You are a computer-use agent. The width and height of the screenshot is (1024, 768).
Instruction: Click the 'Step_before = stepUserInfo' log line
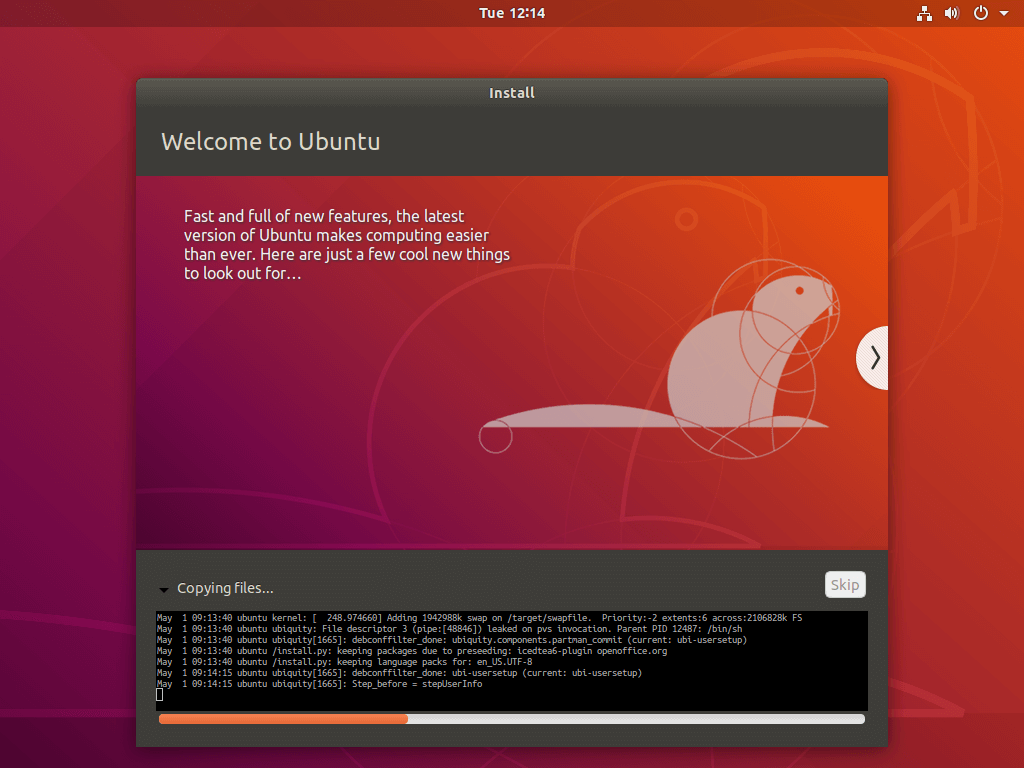coord(319,684)
